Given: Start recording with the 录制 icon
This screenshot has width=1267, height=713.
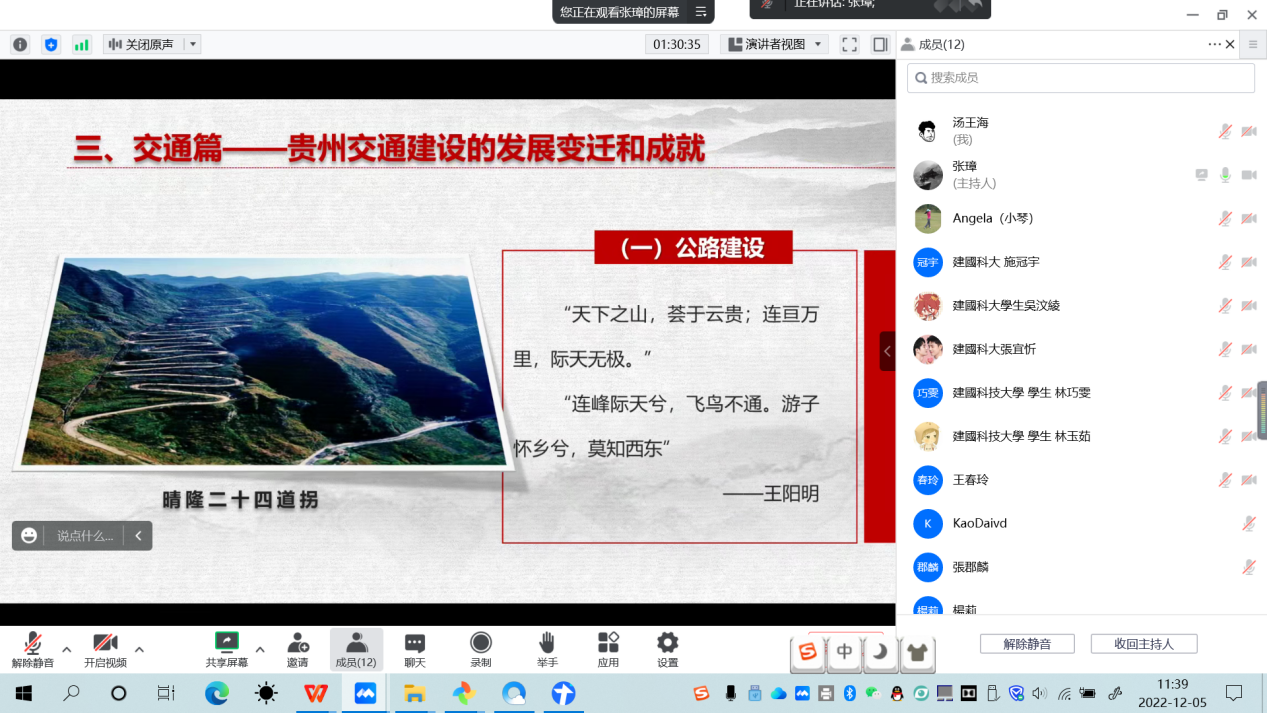Looking at the screenshot, I should pos(481,648).
